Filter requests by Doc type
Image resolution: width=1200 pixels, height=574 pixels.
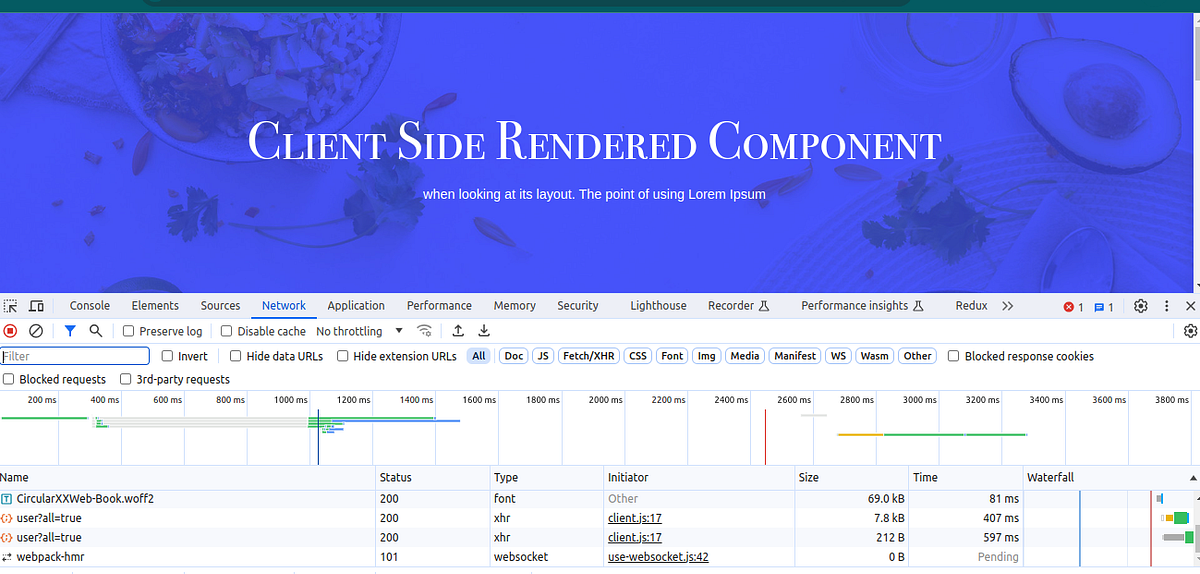[x=514, y=356]
